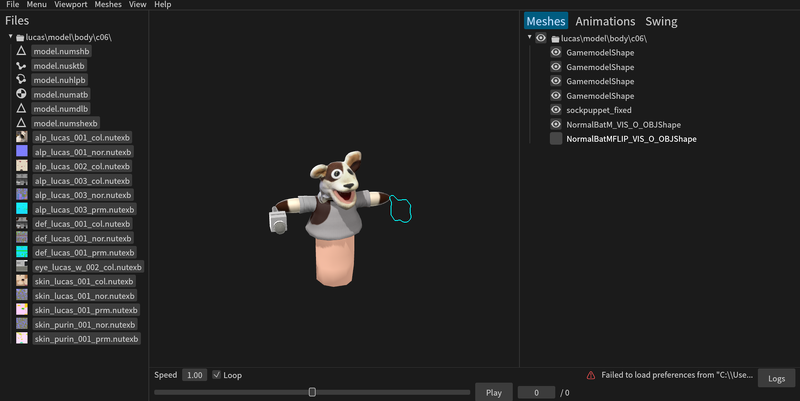Screen dimensions: 800x401
Task: Click the Play animation button
Action: pos(493,392)
